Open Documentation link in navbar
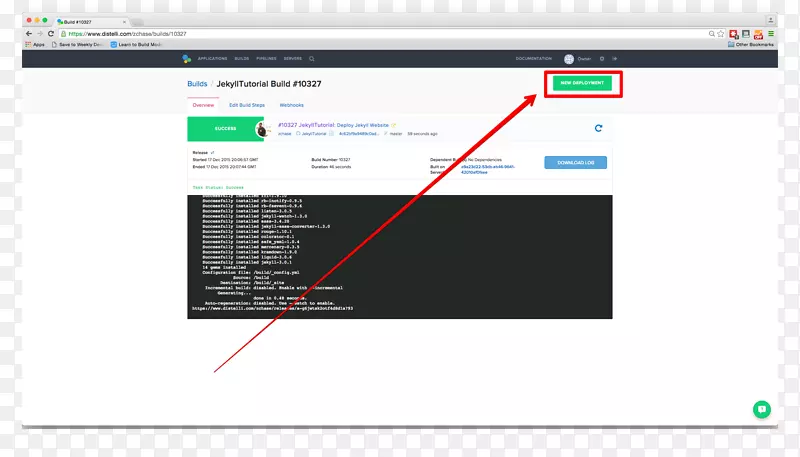 pos(534,59)
